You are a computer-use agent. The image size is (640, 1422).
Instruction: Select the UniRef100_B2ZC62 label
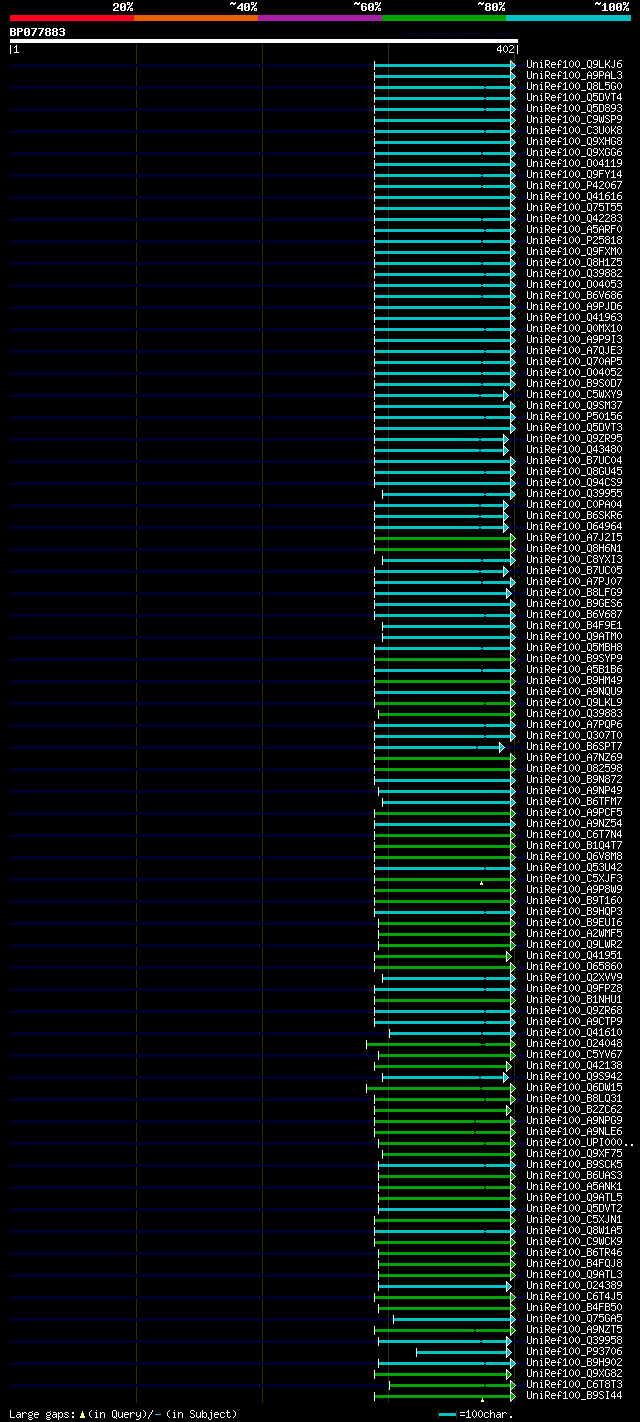pos(574,1109)
